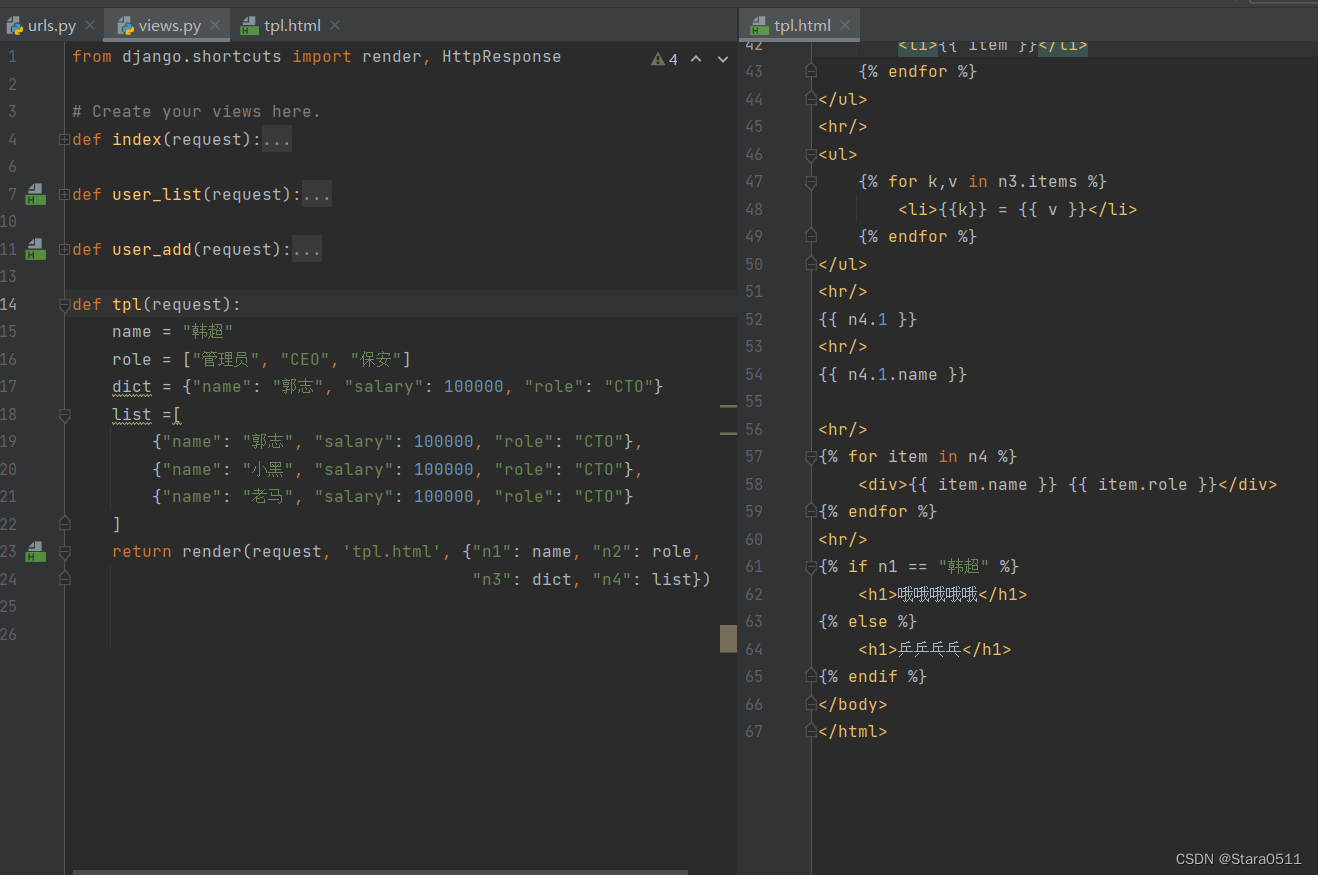
Task: Click line number 48 in tpl.html gutter
Action: pos(754,209)
